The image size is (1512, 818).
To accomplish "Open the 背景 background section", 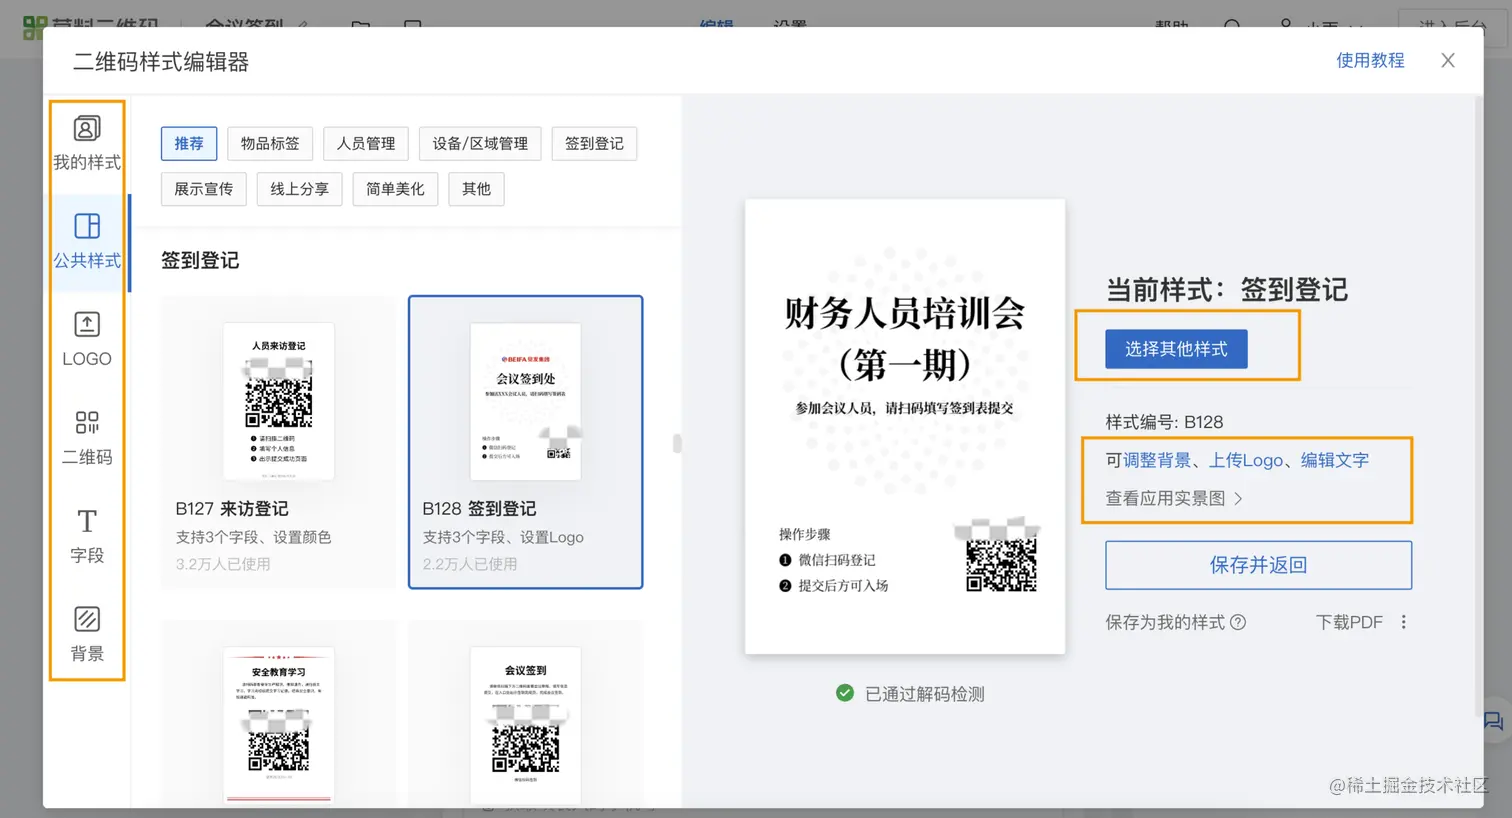I will (87, 634).
